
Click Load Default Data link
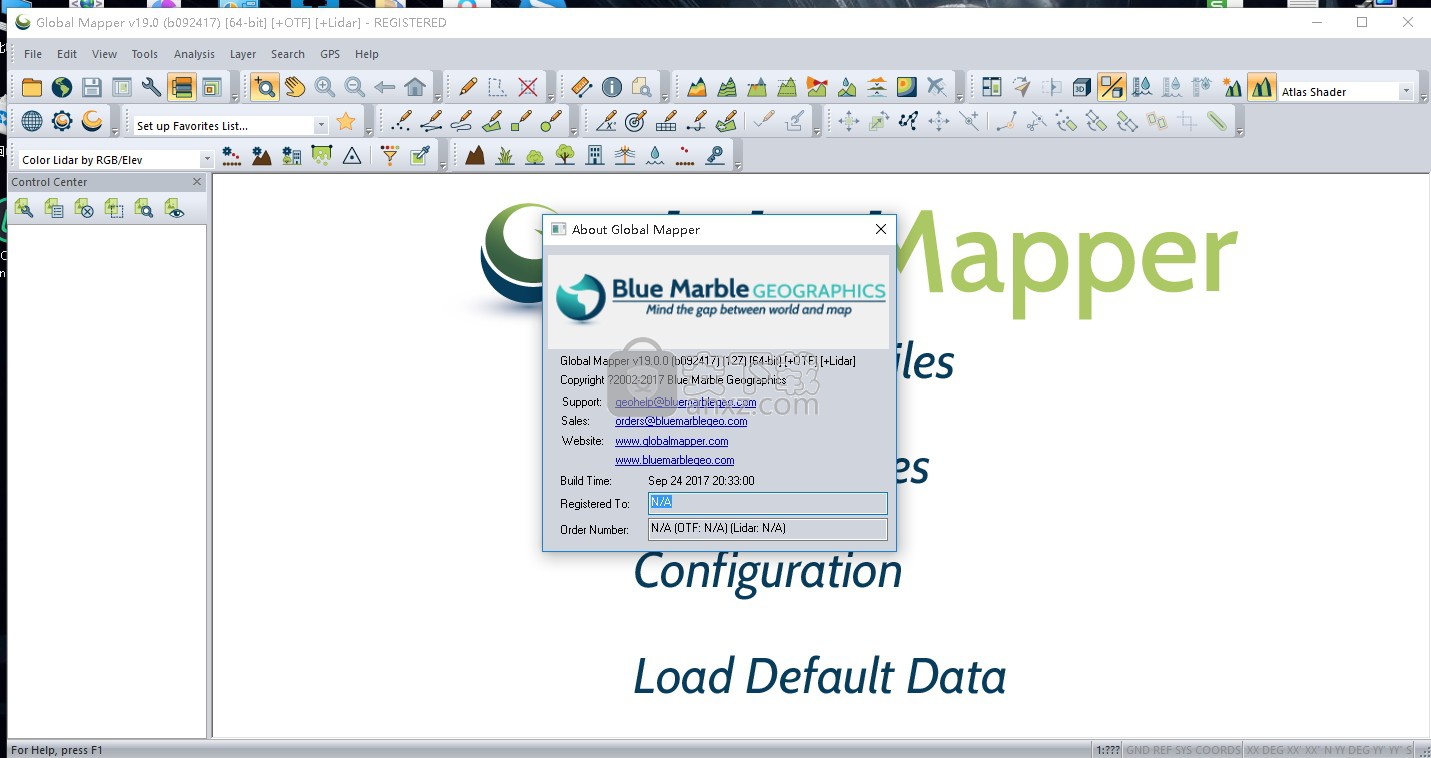pos(819,677)
